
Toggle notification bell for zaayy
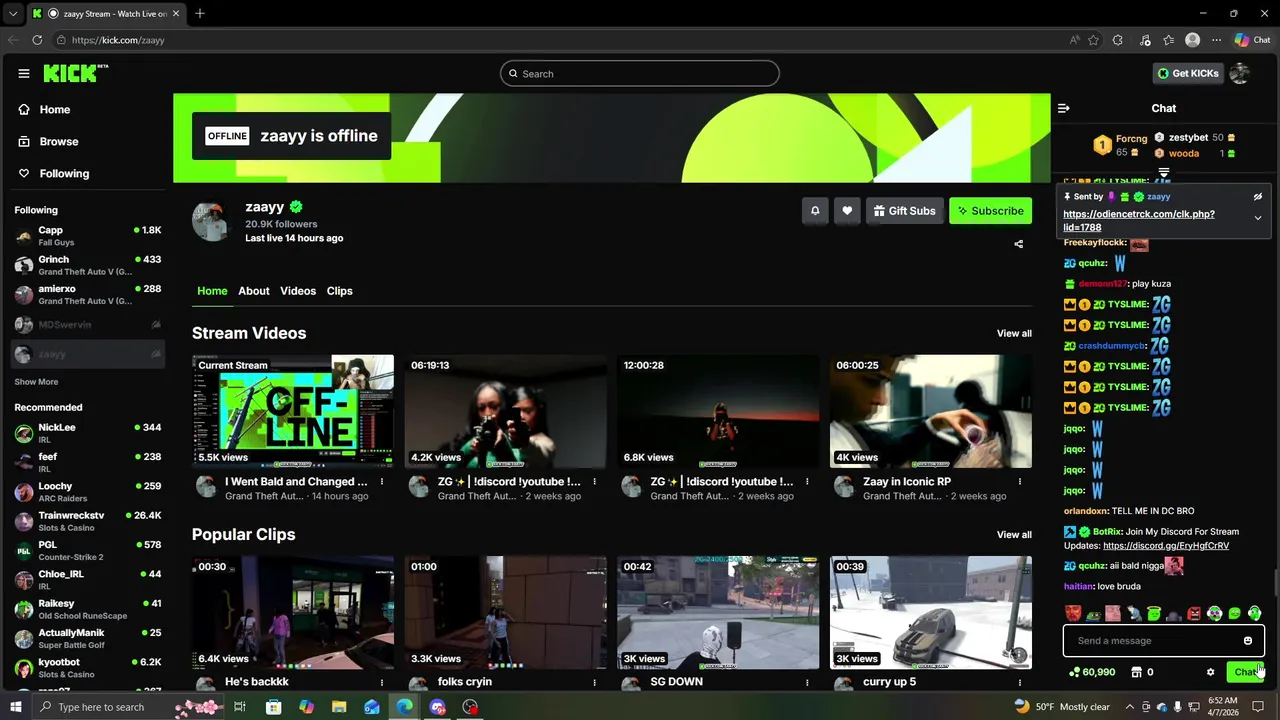(x=815, y=211)
